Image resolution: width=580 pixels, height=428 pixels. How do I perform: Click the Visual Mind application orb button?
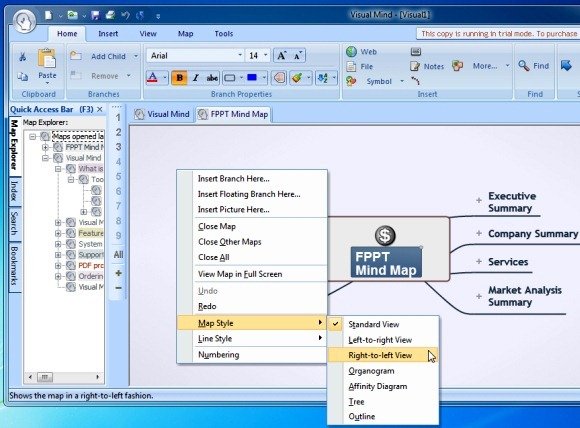[x=24, y=21]
